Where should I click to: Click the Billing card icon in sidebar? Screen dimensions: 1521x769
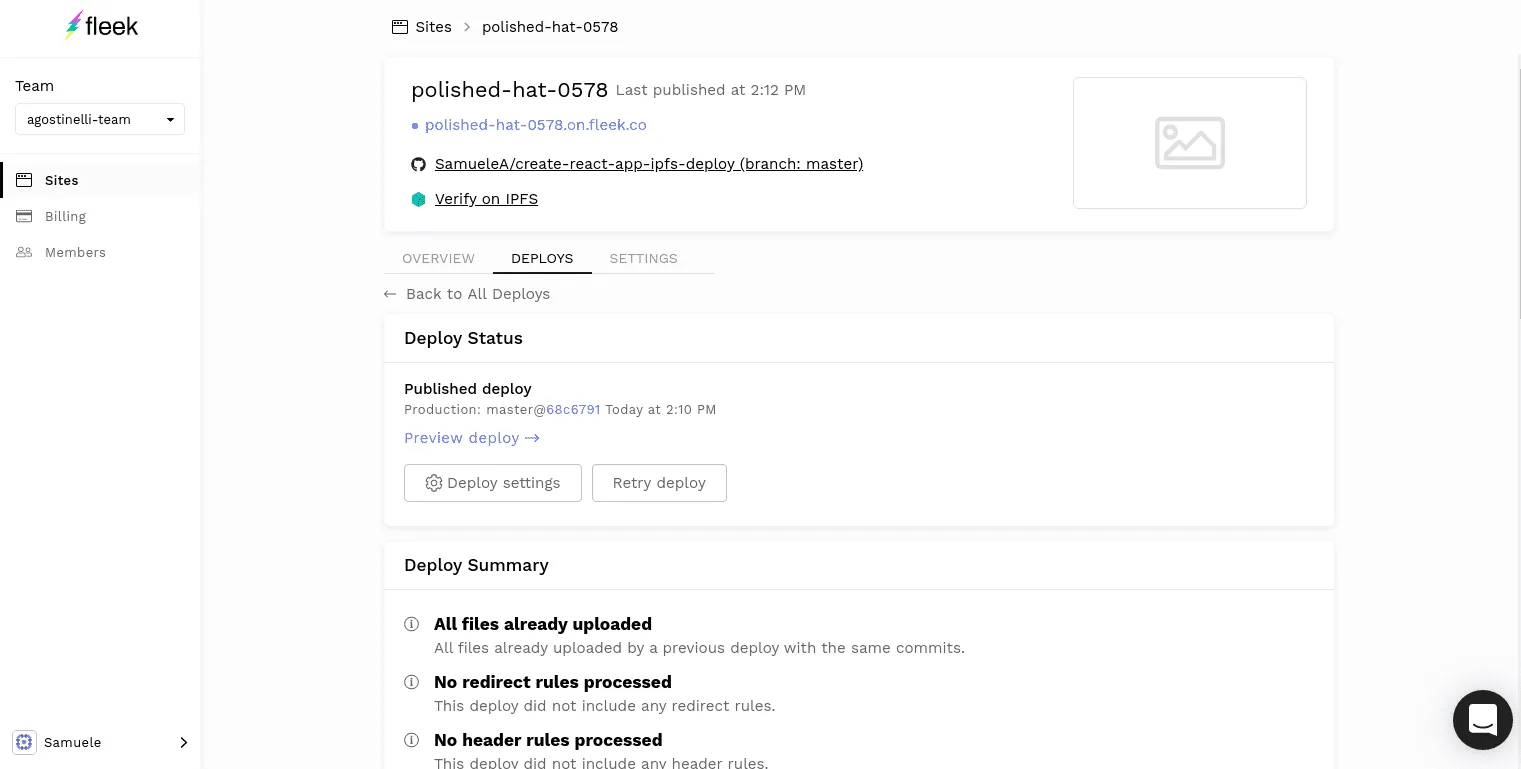coord(24,216)
